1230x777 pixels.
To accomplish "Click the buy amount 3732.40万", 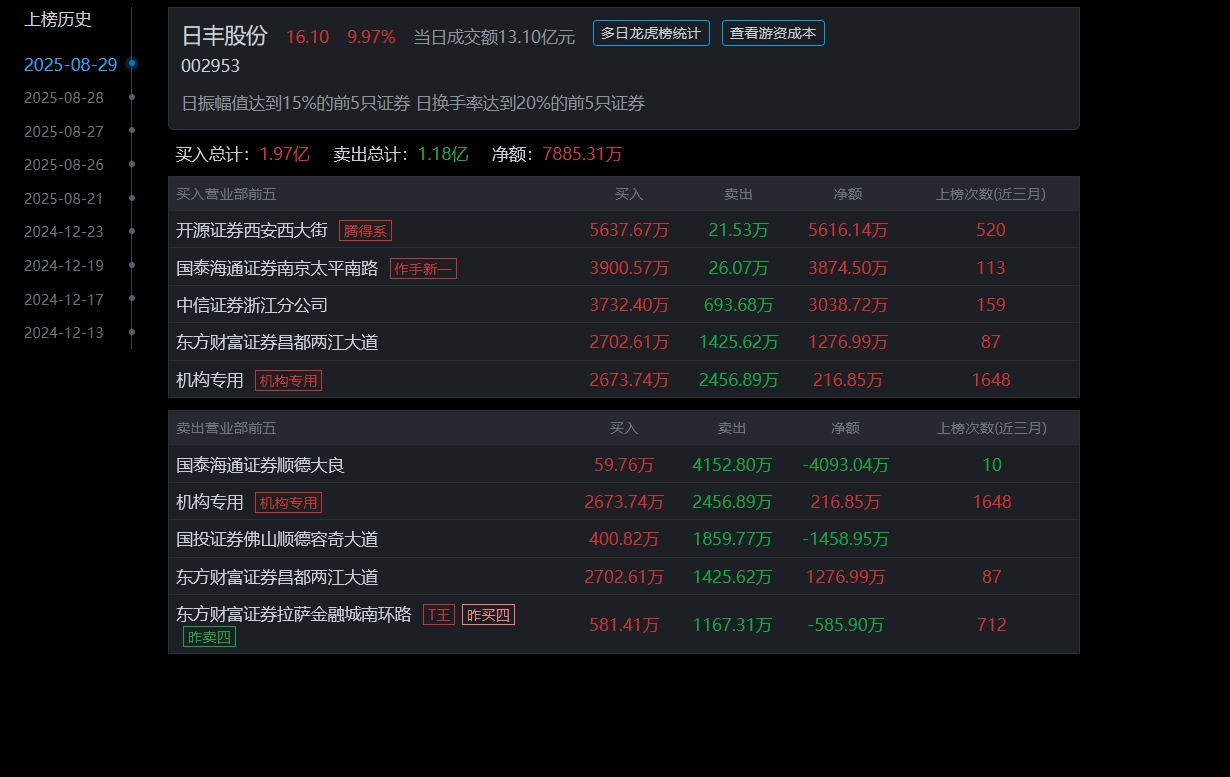I will pyautogui.click(x=629, y=305).
